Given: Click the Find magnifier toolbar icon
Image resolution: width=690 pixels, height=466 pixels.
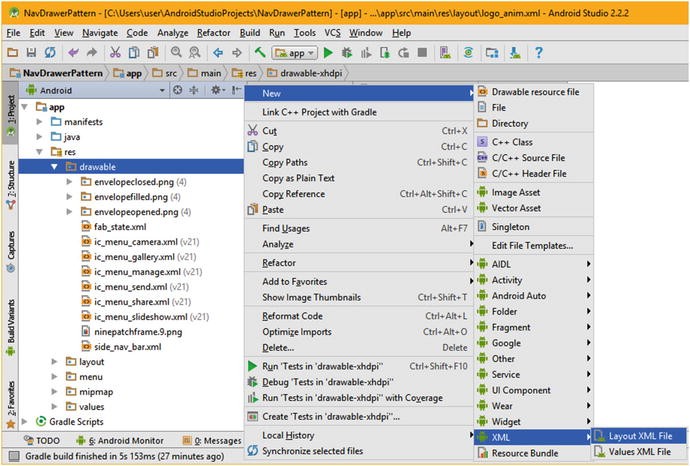Looking at the screenshot, I should pyautogui.click(x=176, y=52).
